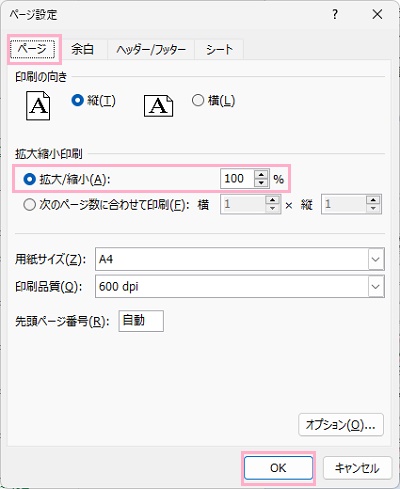Increase 縦 page count with up arrow
Screen dimensions: 400x489
tap(373, 200)
